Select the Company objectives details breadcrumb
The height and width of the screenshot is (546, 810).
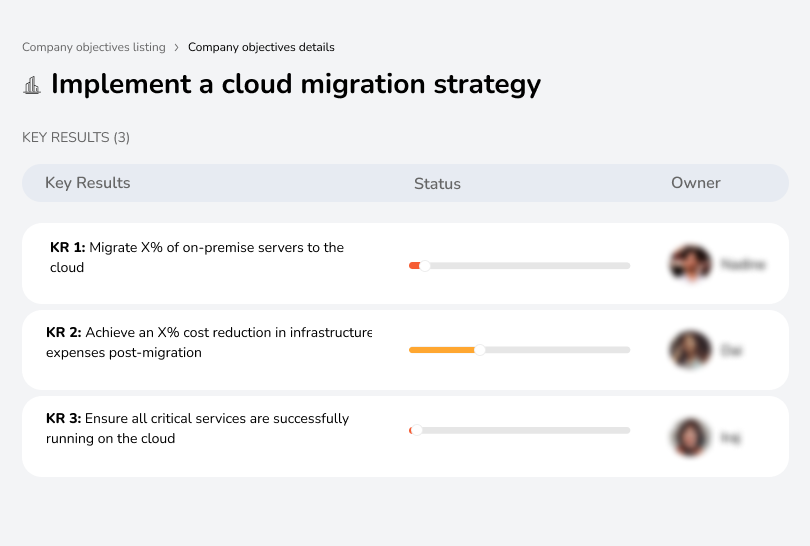(261, 47)
